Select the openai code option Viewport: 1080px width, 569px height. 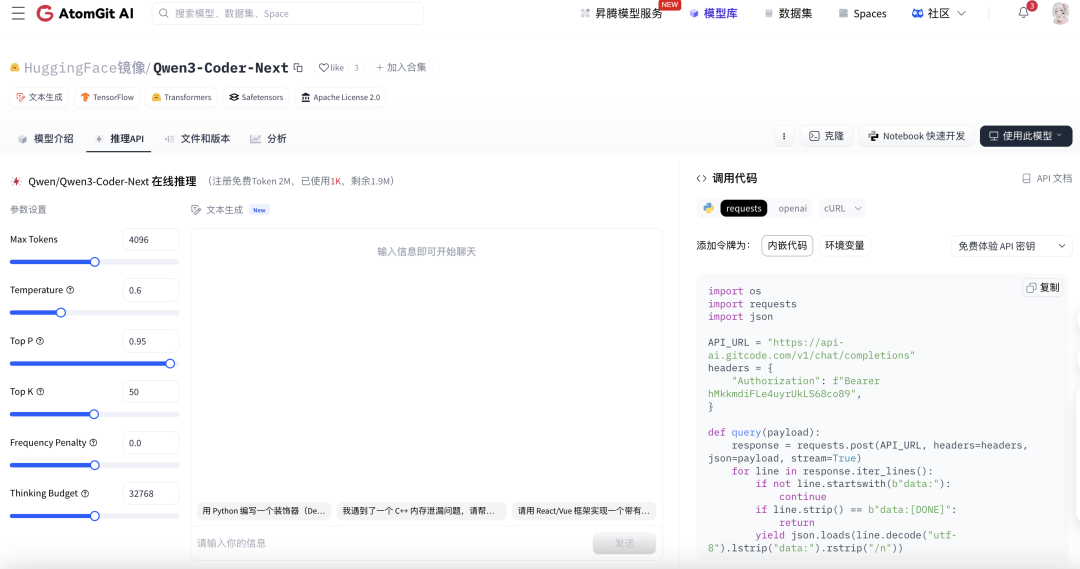click(x=793, y=208)
